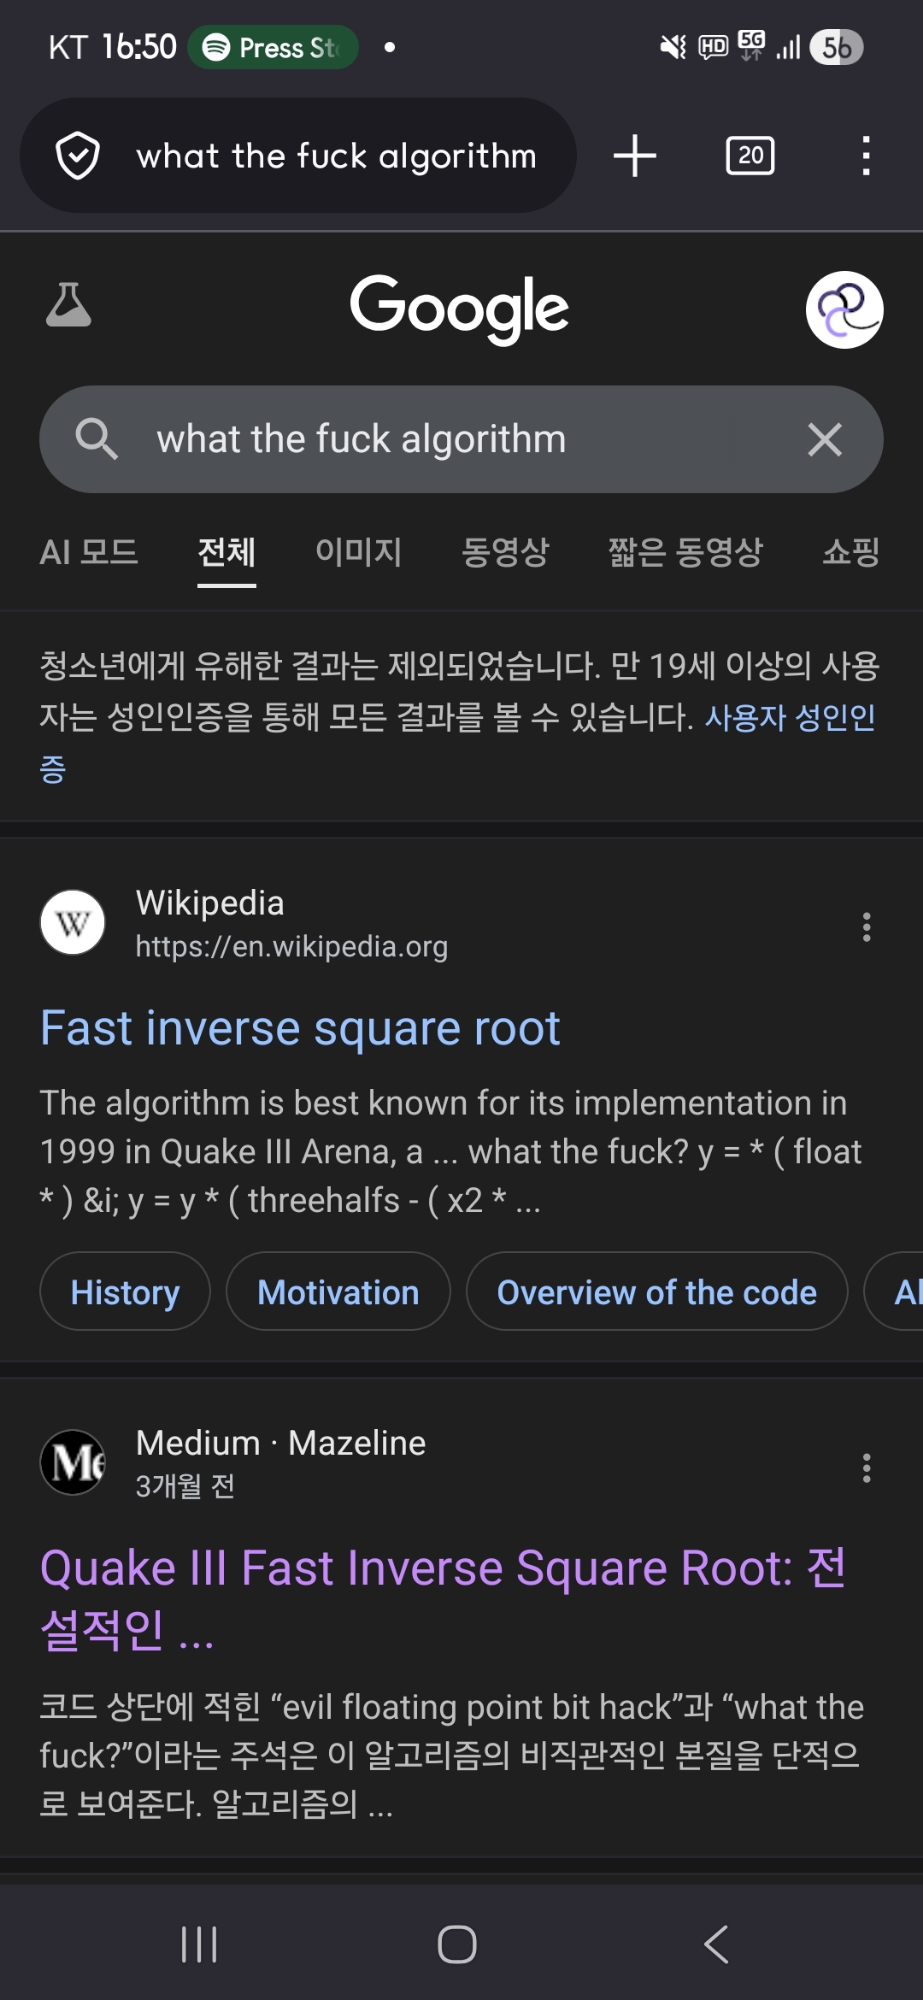This screenshot has height=2000, width=923.
Task: Jump to the Overview of the code section
Action: (657, 1292)
